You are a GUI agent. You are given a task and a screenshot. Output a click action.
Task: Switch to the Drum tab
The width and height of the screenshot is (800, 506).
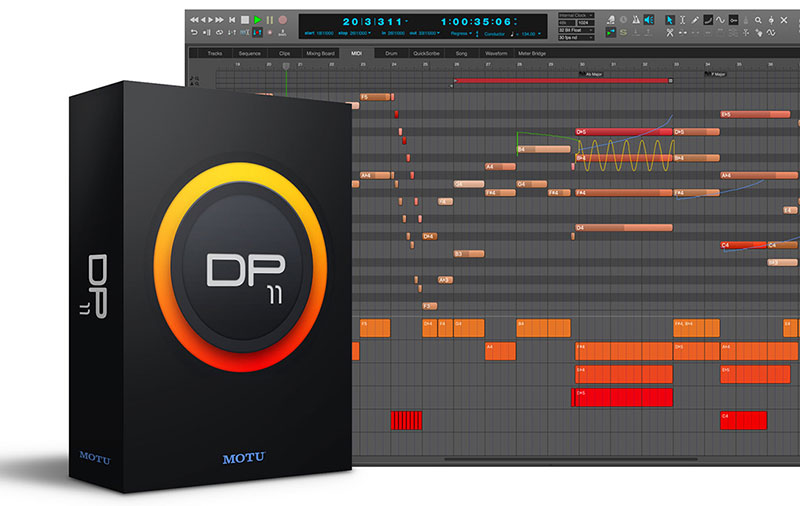[391, 53]
